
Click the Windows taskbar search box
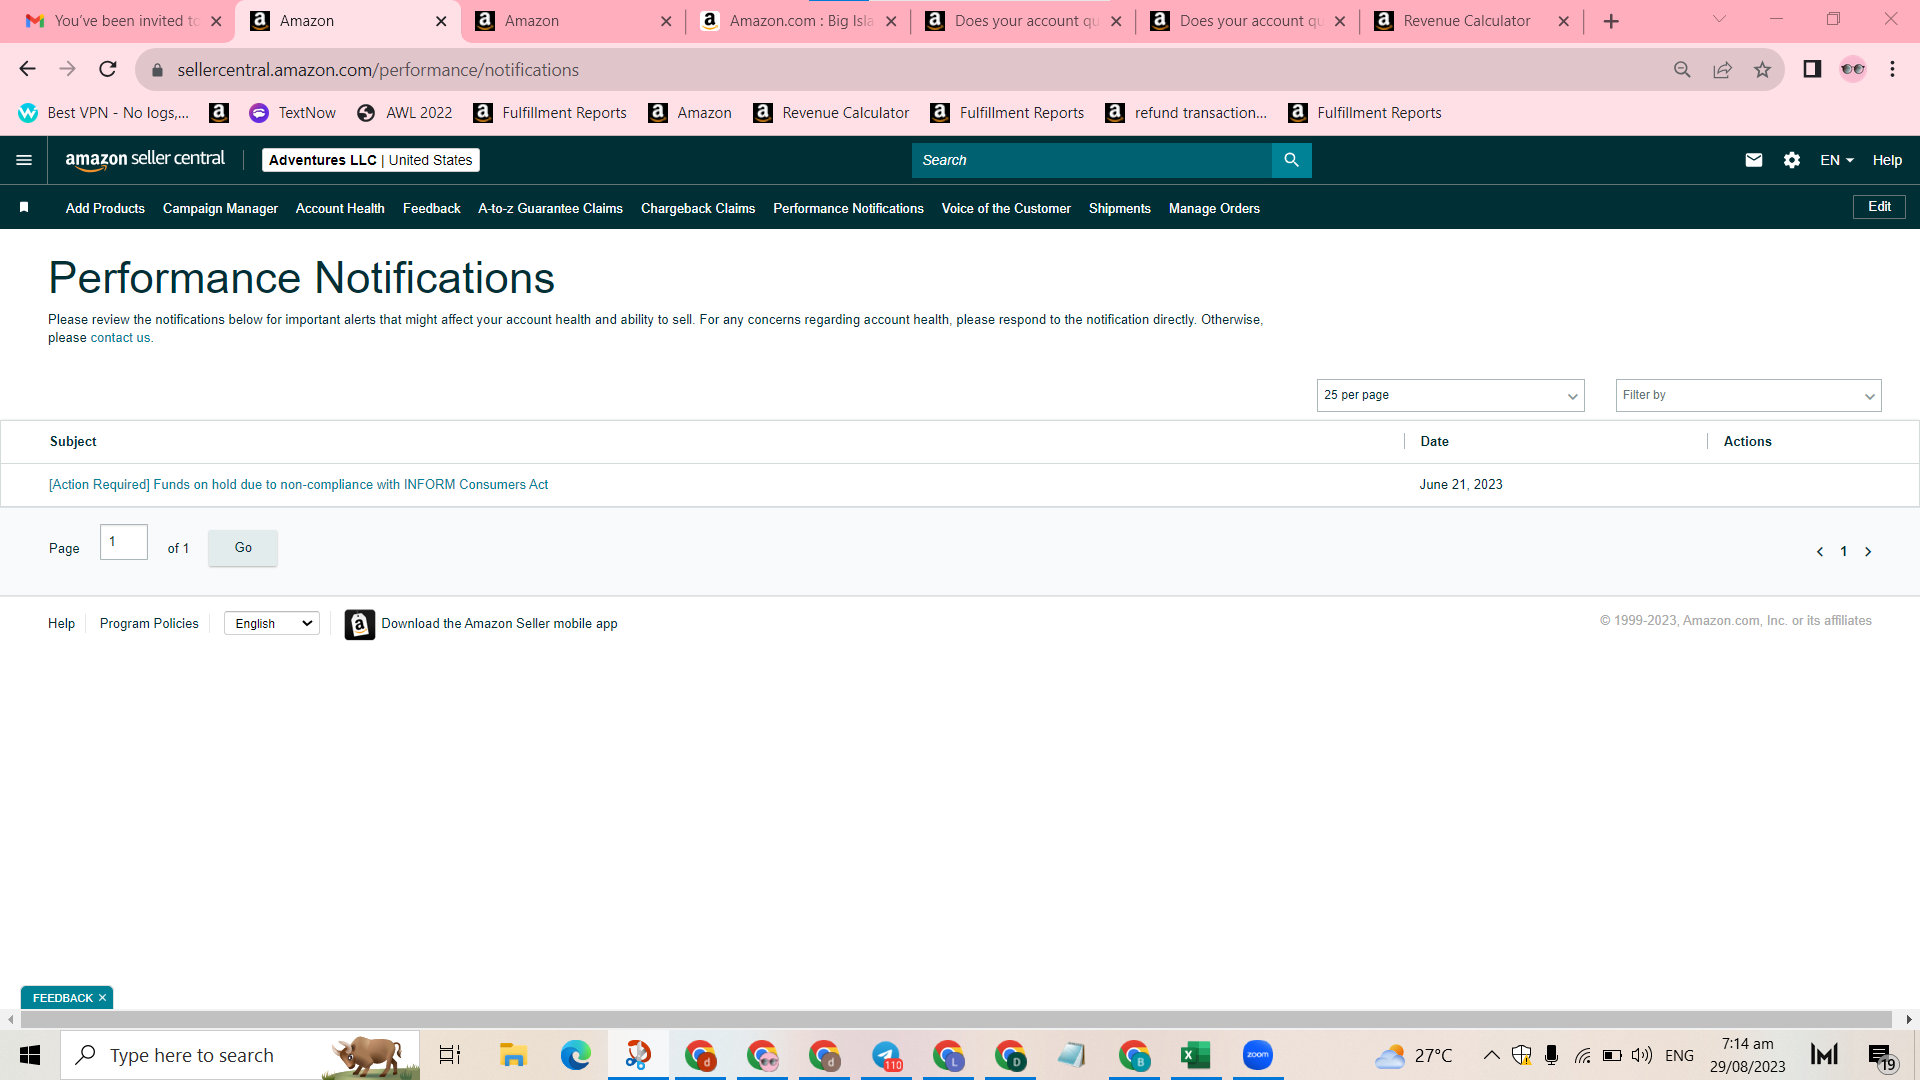(240, 1055)
